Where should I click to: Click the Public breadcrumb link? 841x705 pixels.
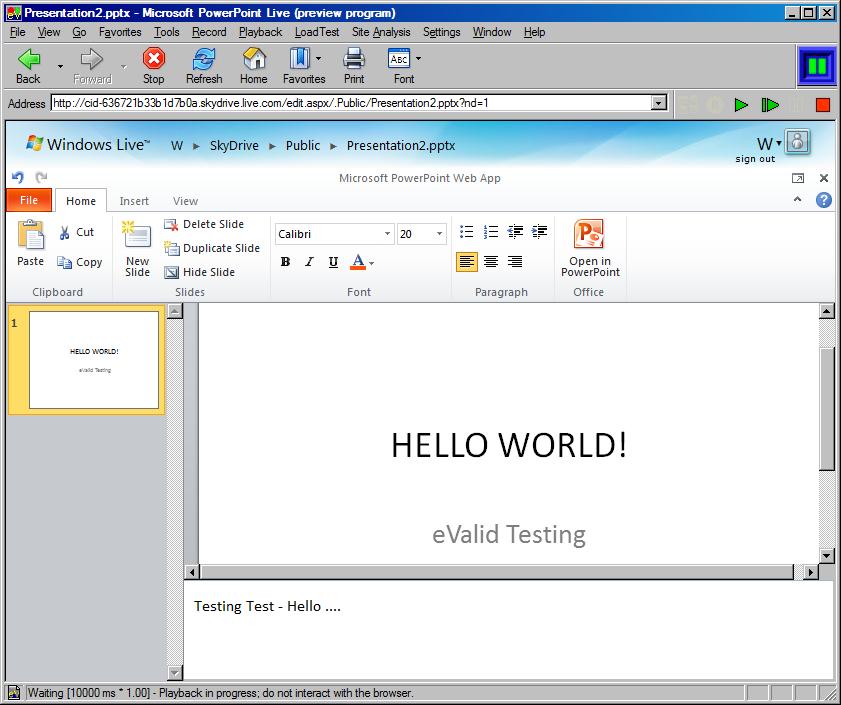(303, 145)
